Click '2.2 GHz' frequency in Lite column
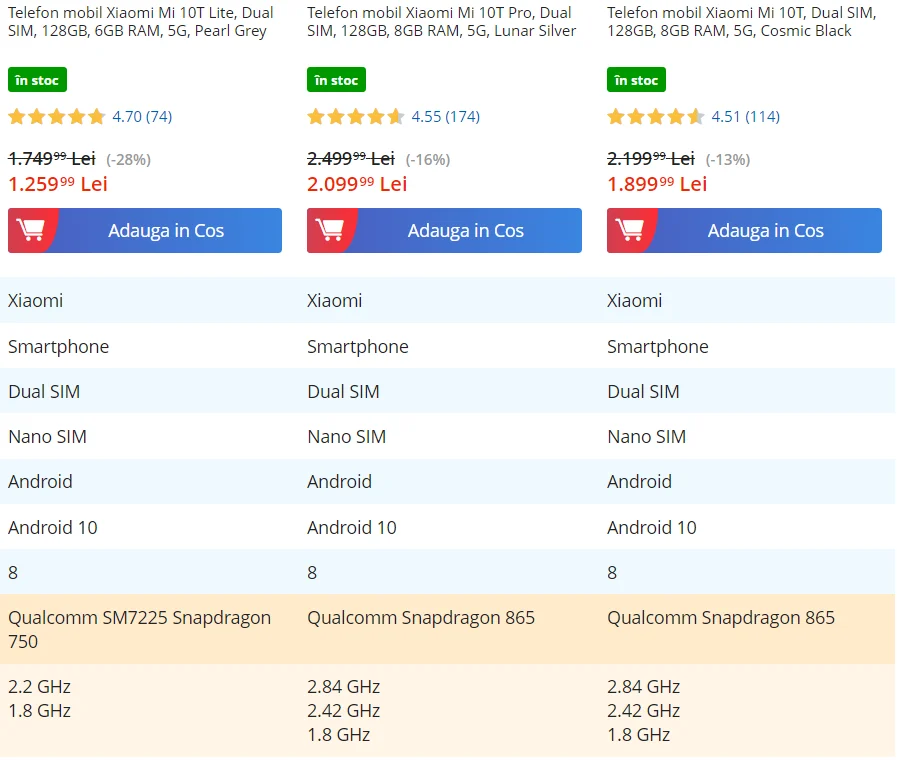Screen dimensions: 899x760 (40, 687)
